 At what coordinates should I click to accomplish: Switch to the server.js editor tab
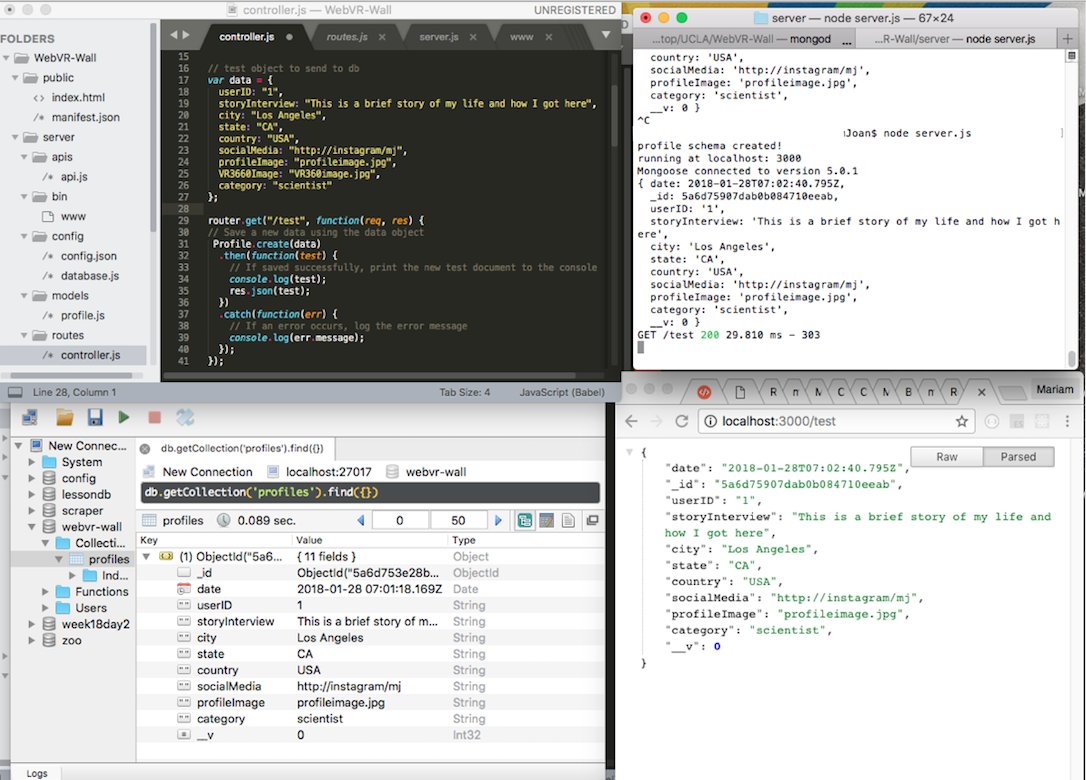tap(439, 37)
